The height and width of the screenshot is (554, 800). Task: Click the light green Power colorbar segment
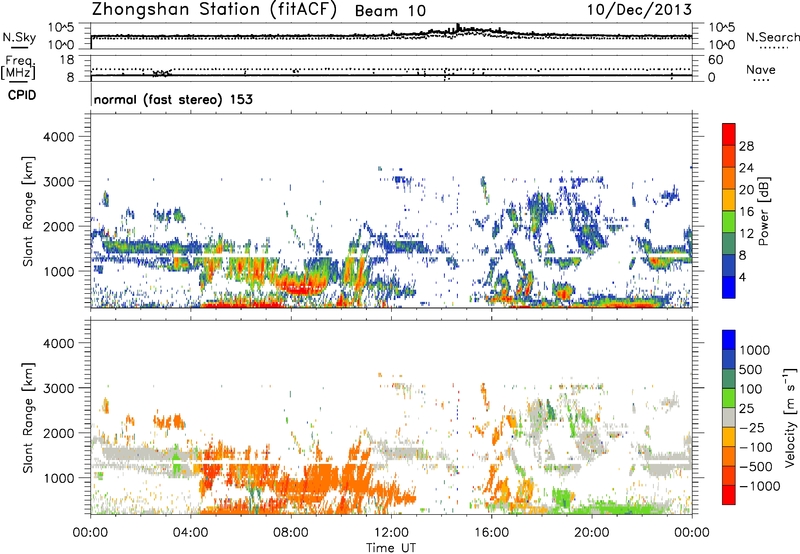(x=729, y=222)
